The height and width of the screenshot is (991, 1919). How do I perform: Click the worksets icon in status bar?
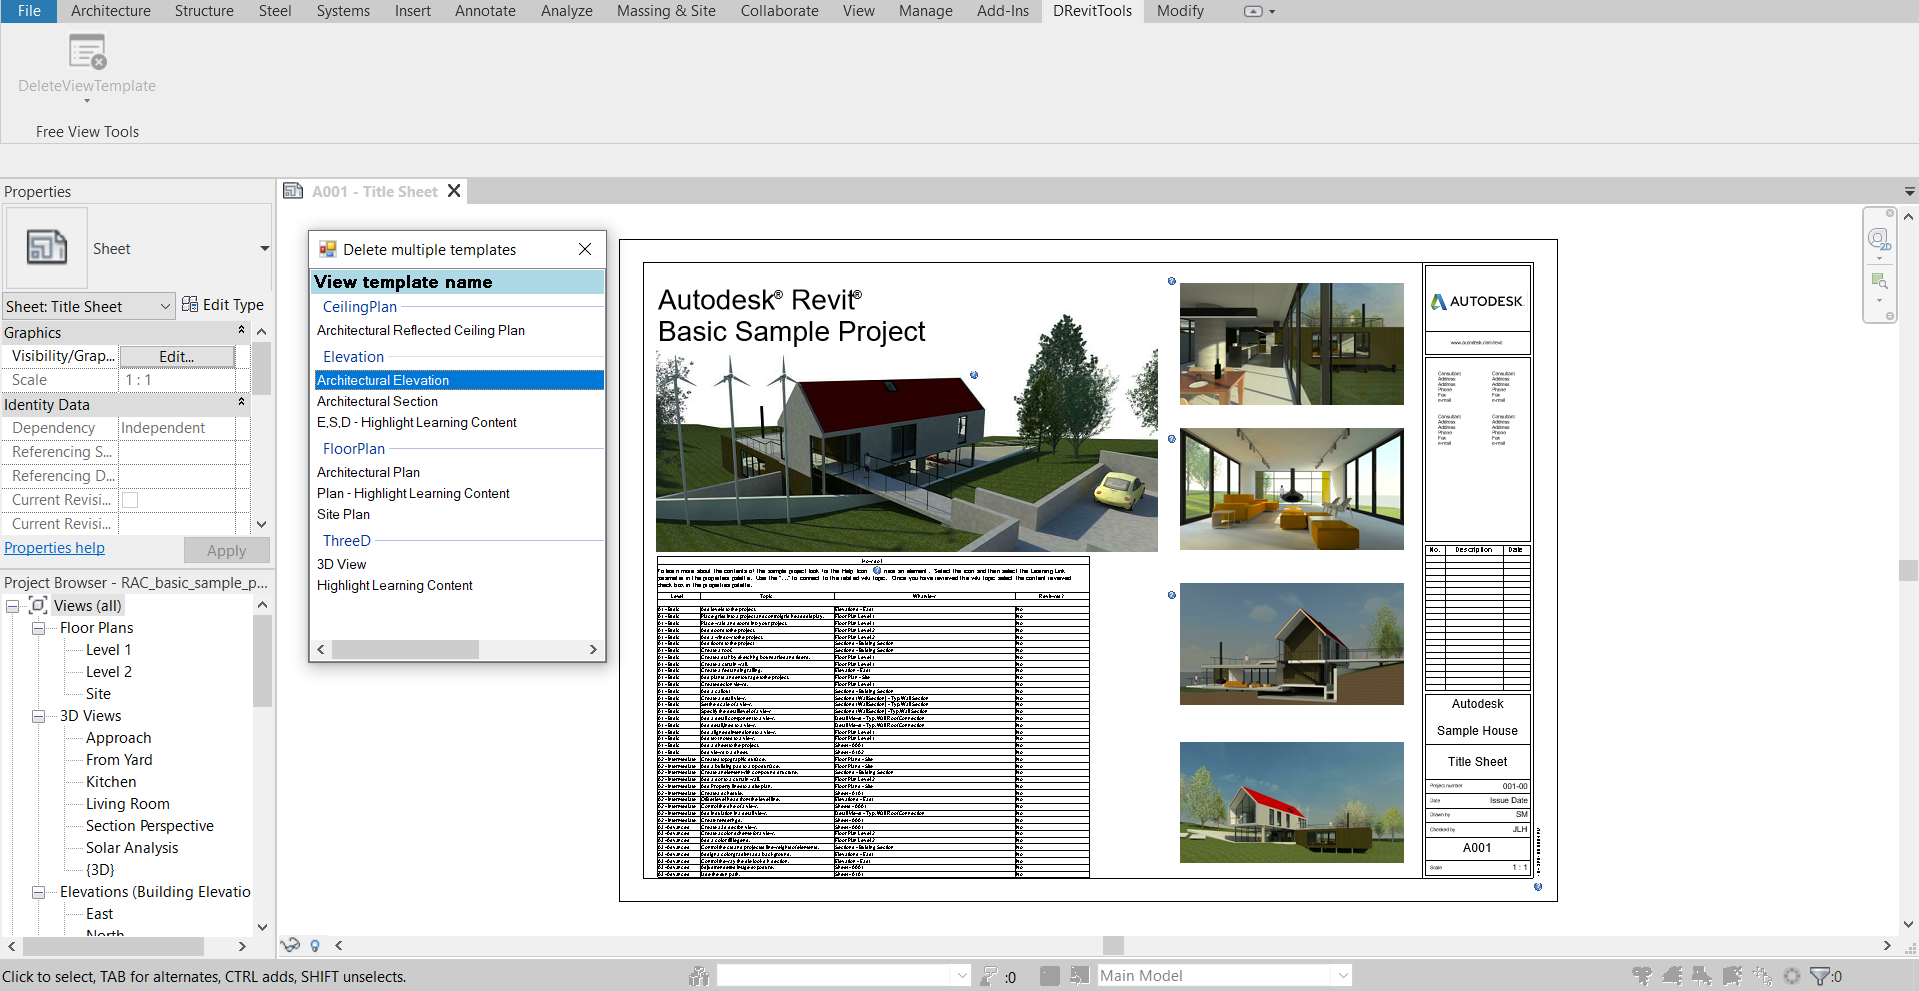coord(699,976)
